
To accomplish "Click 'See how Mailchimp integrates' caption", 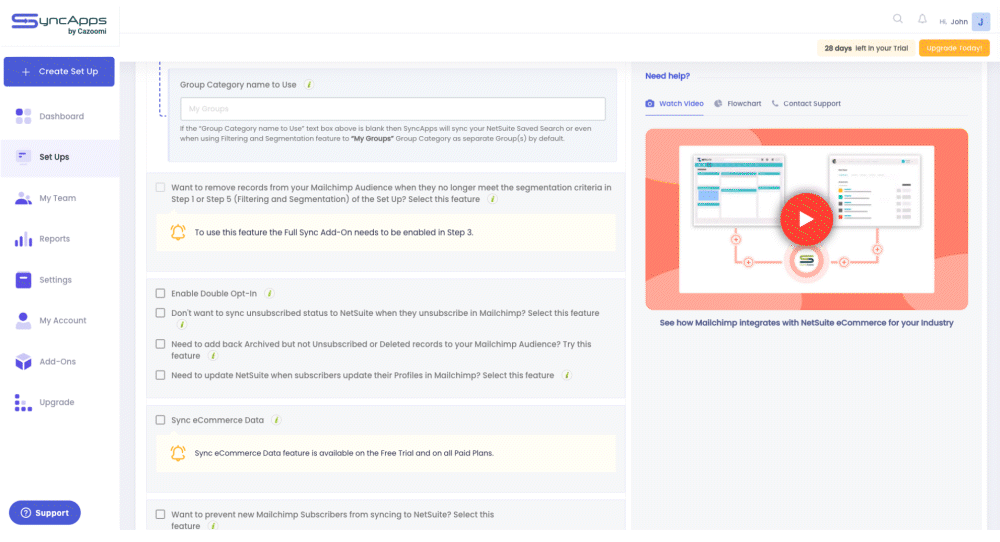I will pos(806,323).
